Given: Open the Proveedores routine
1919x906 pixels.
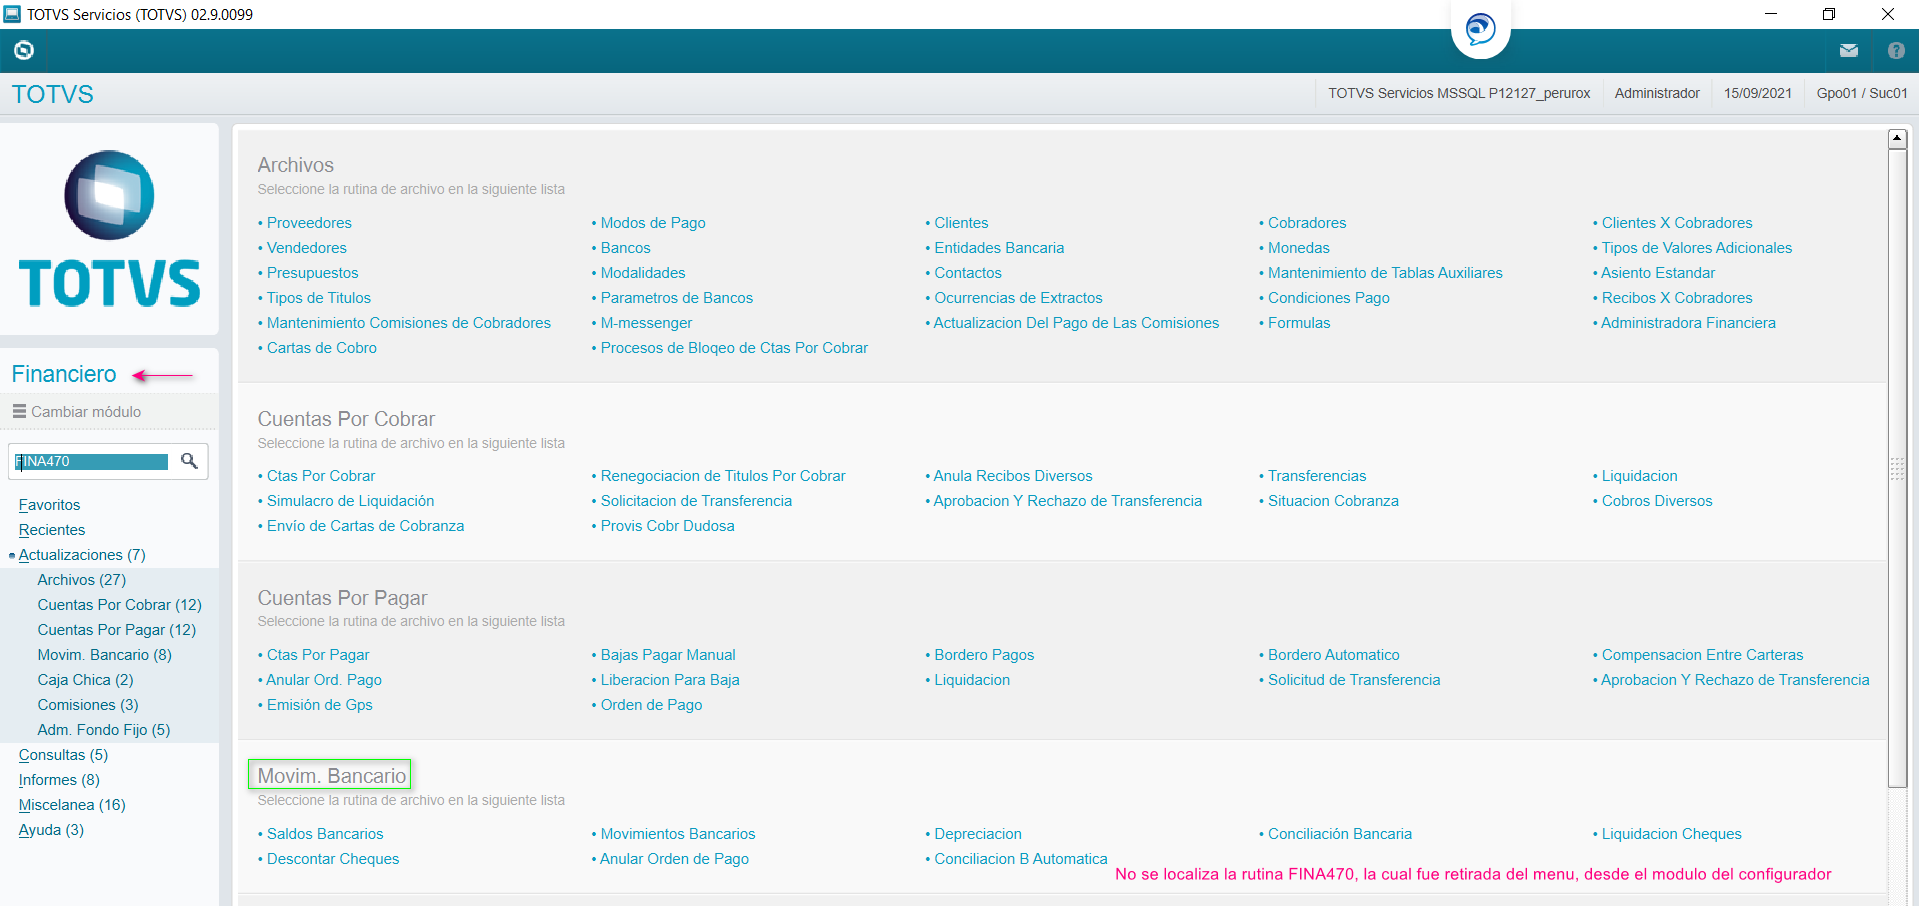Looking at the screenshot, I should tap(309, 223).
